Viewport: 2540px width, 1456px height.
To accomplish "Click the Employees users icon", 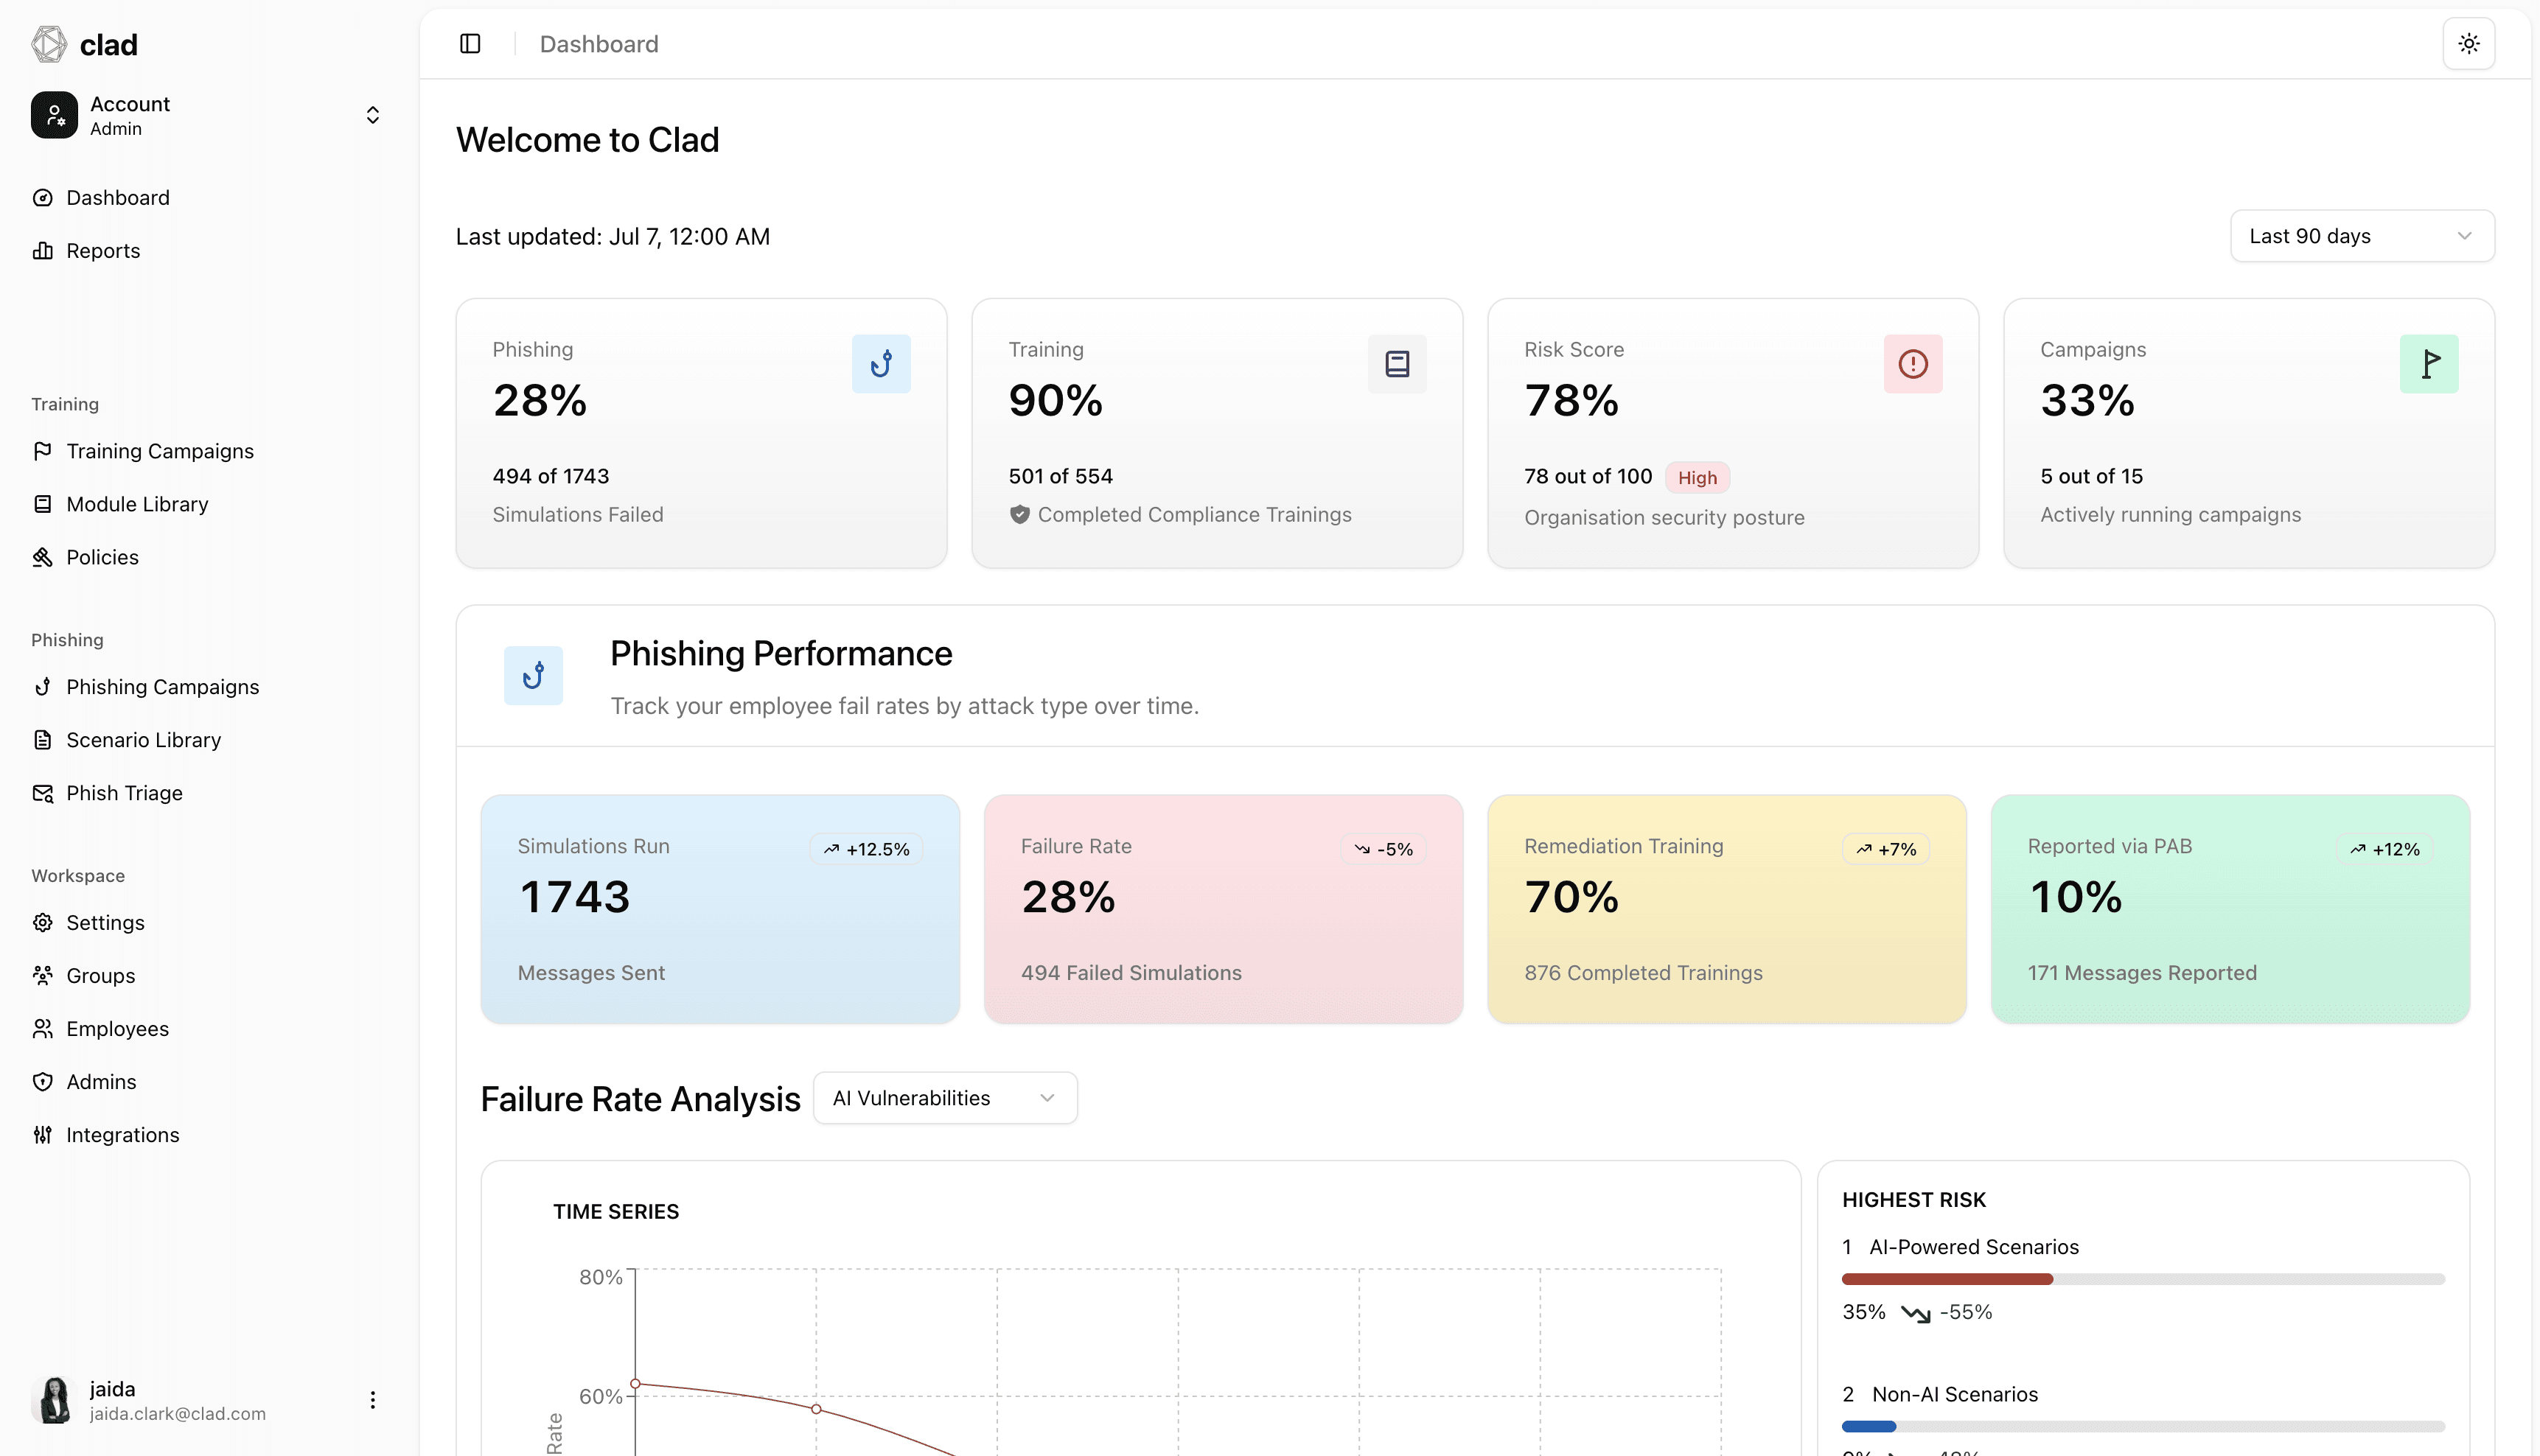I will [42, 1029].
